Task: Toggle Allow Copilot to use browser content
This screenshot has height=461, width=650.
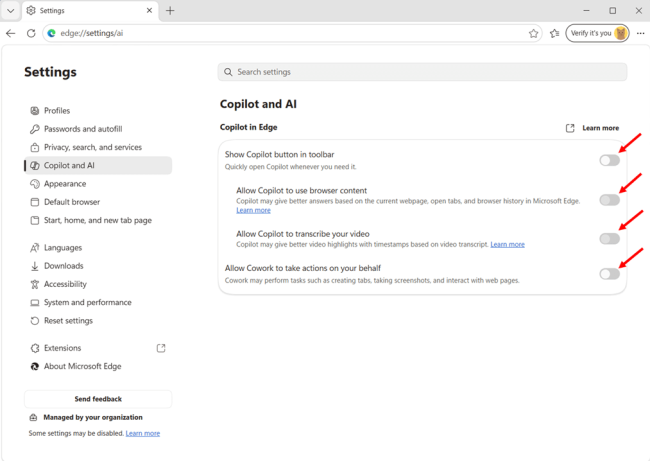Action: coord(609,200)
